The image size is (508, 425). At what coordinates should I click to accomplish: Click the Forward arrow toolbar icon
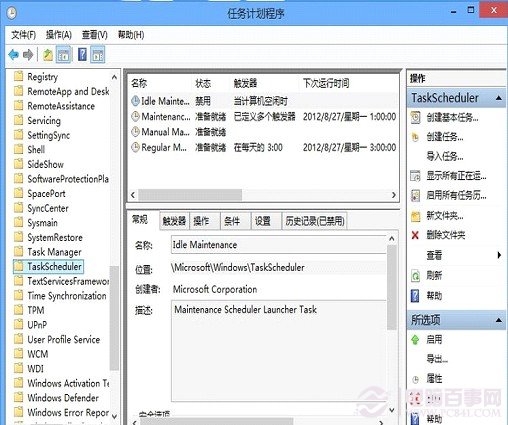28,54
